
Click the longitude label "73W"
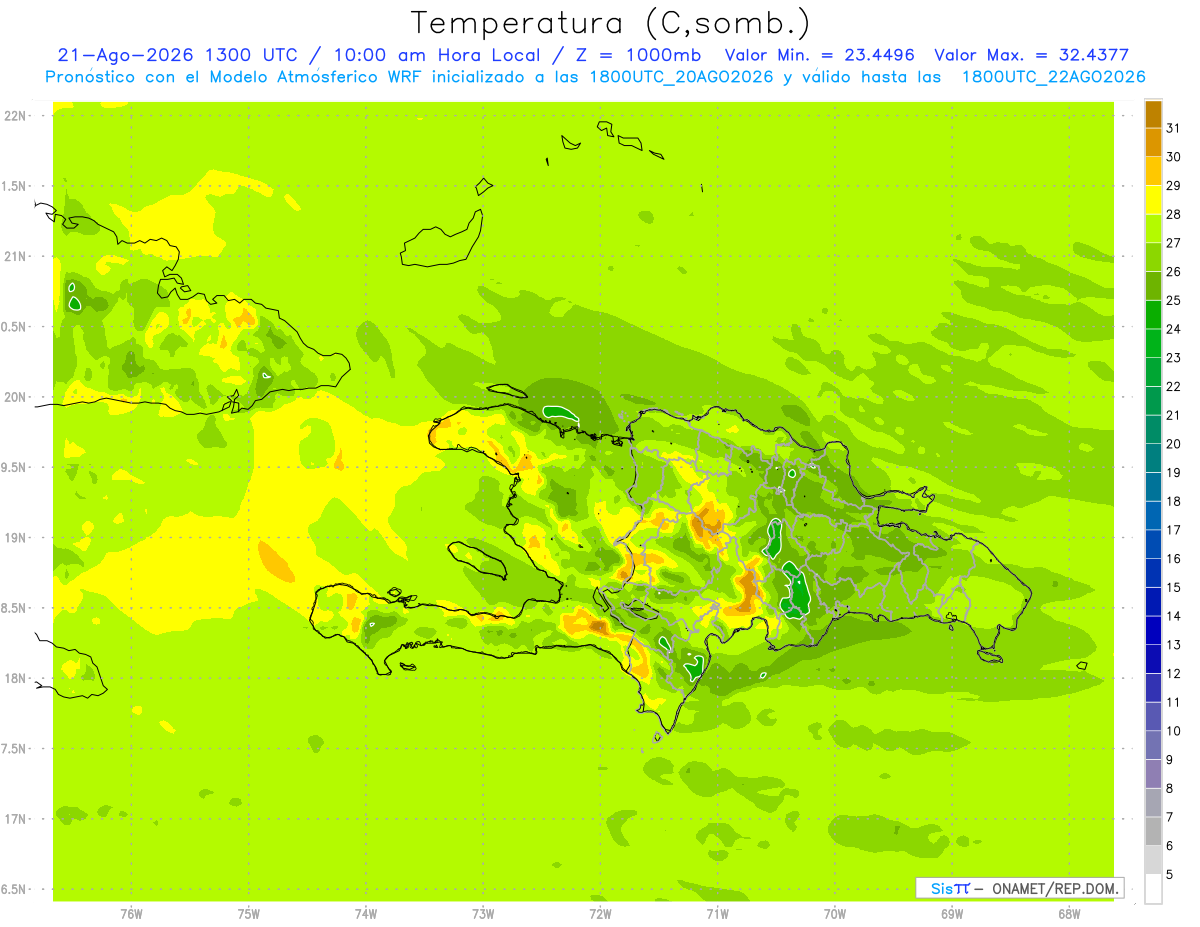(x=483, y=914)
